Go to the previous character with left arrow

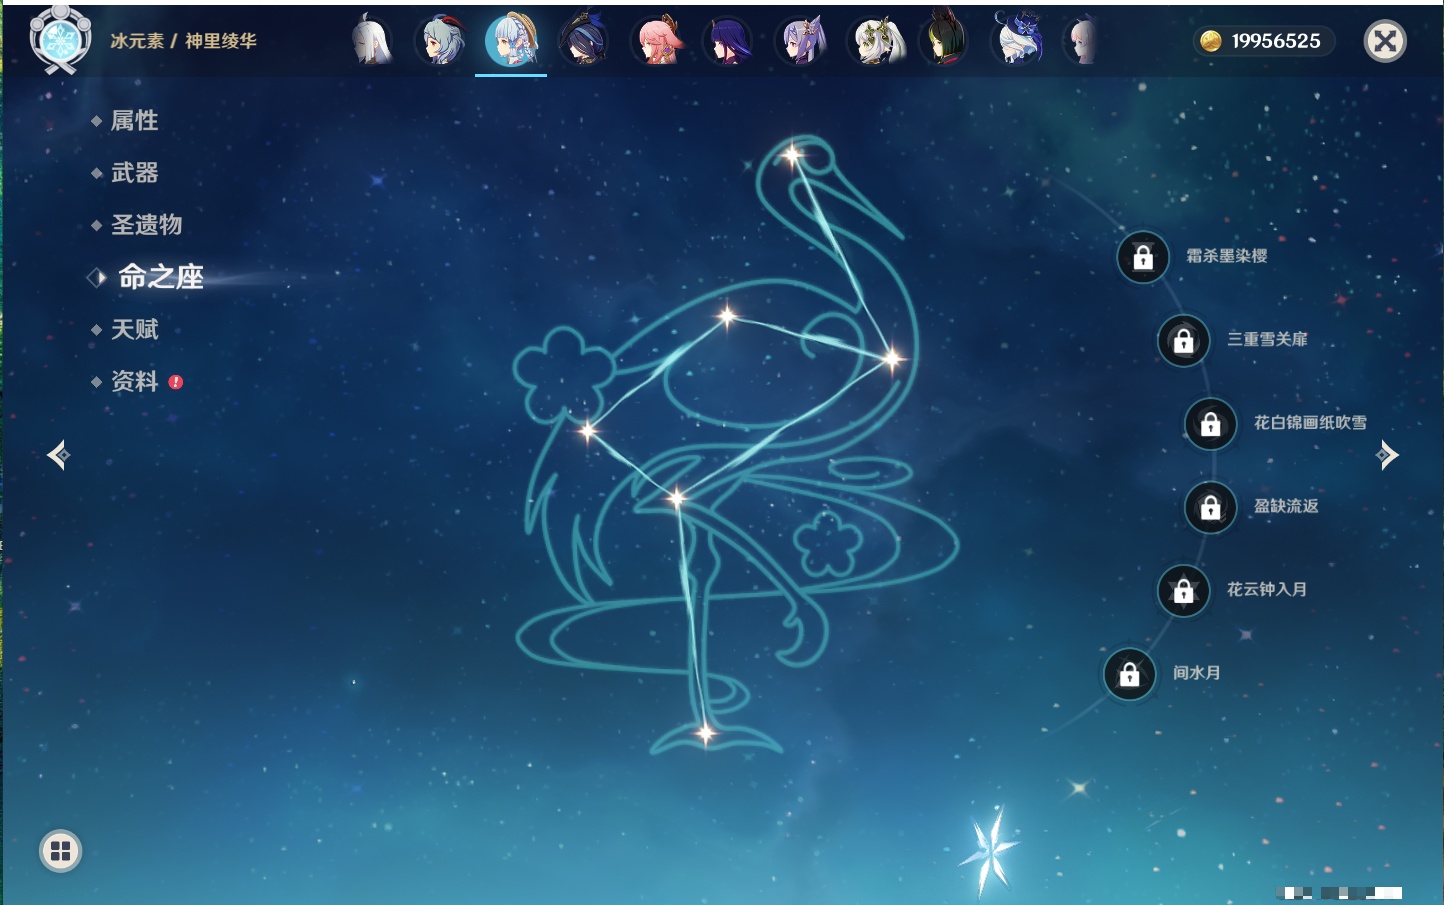point(58,455)
